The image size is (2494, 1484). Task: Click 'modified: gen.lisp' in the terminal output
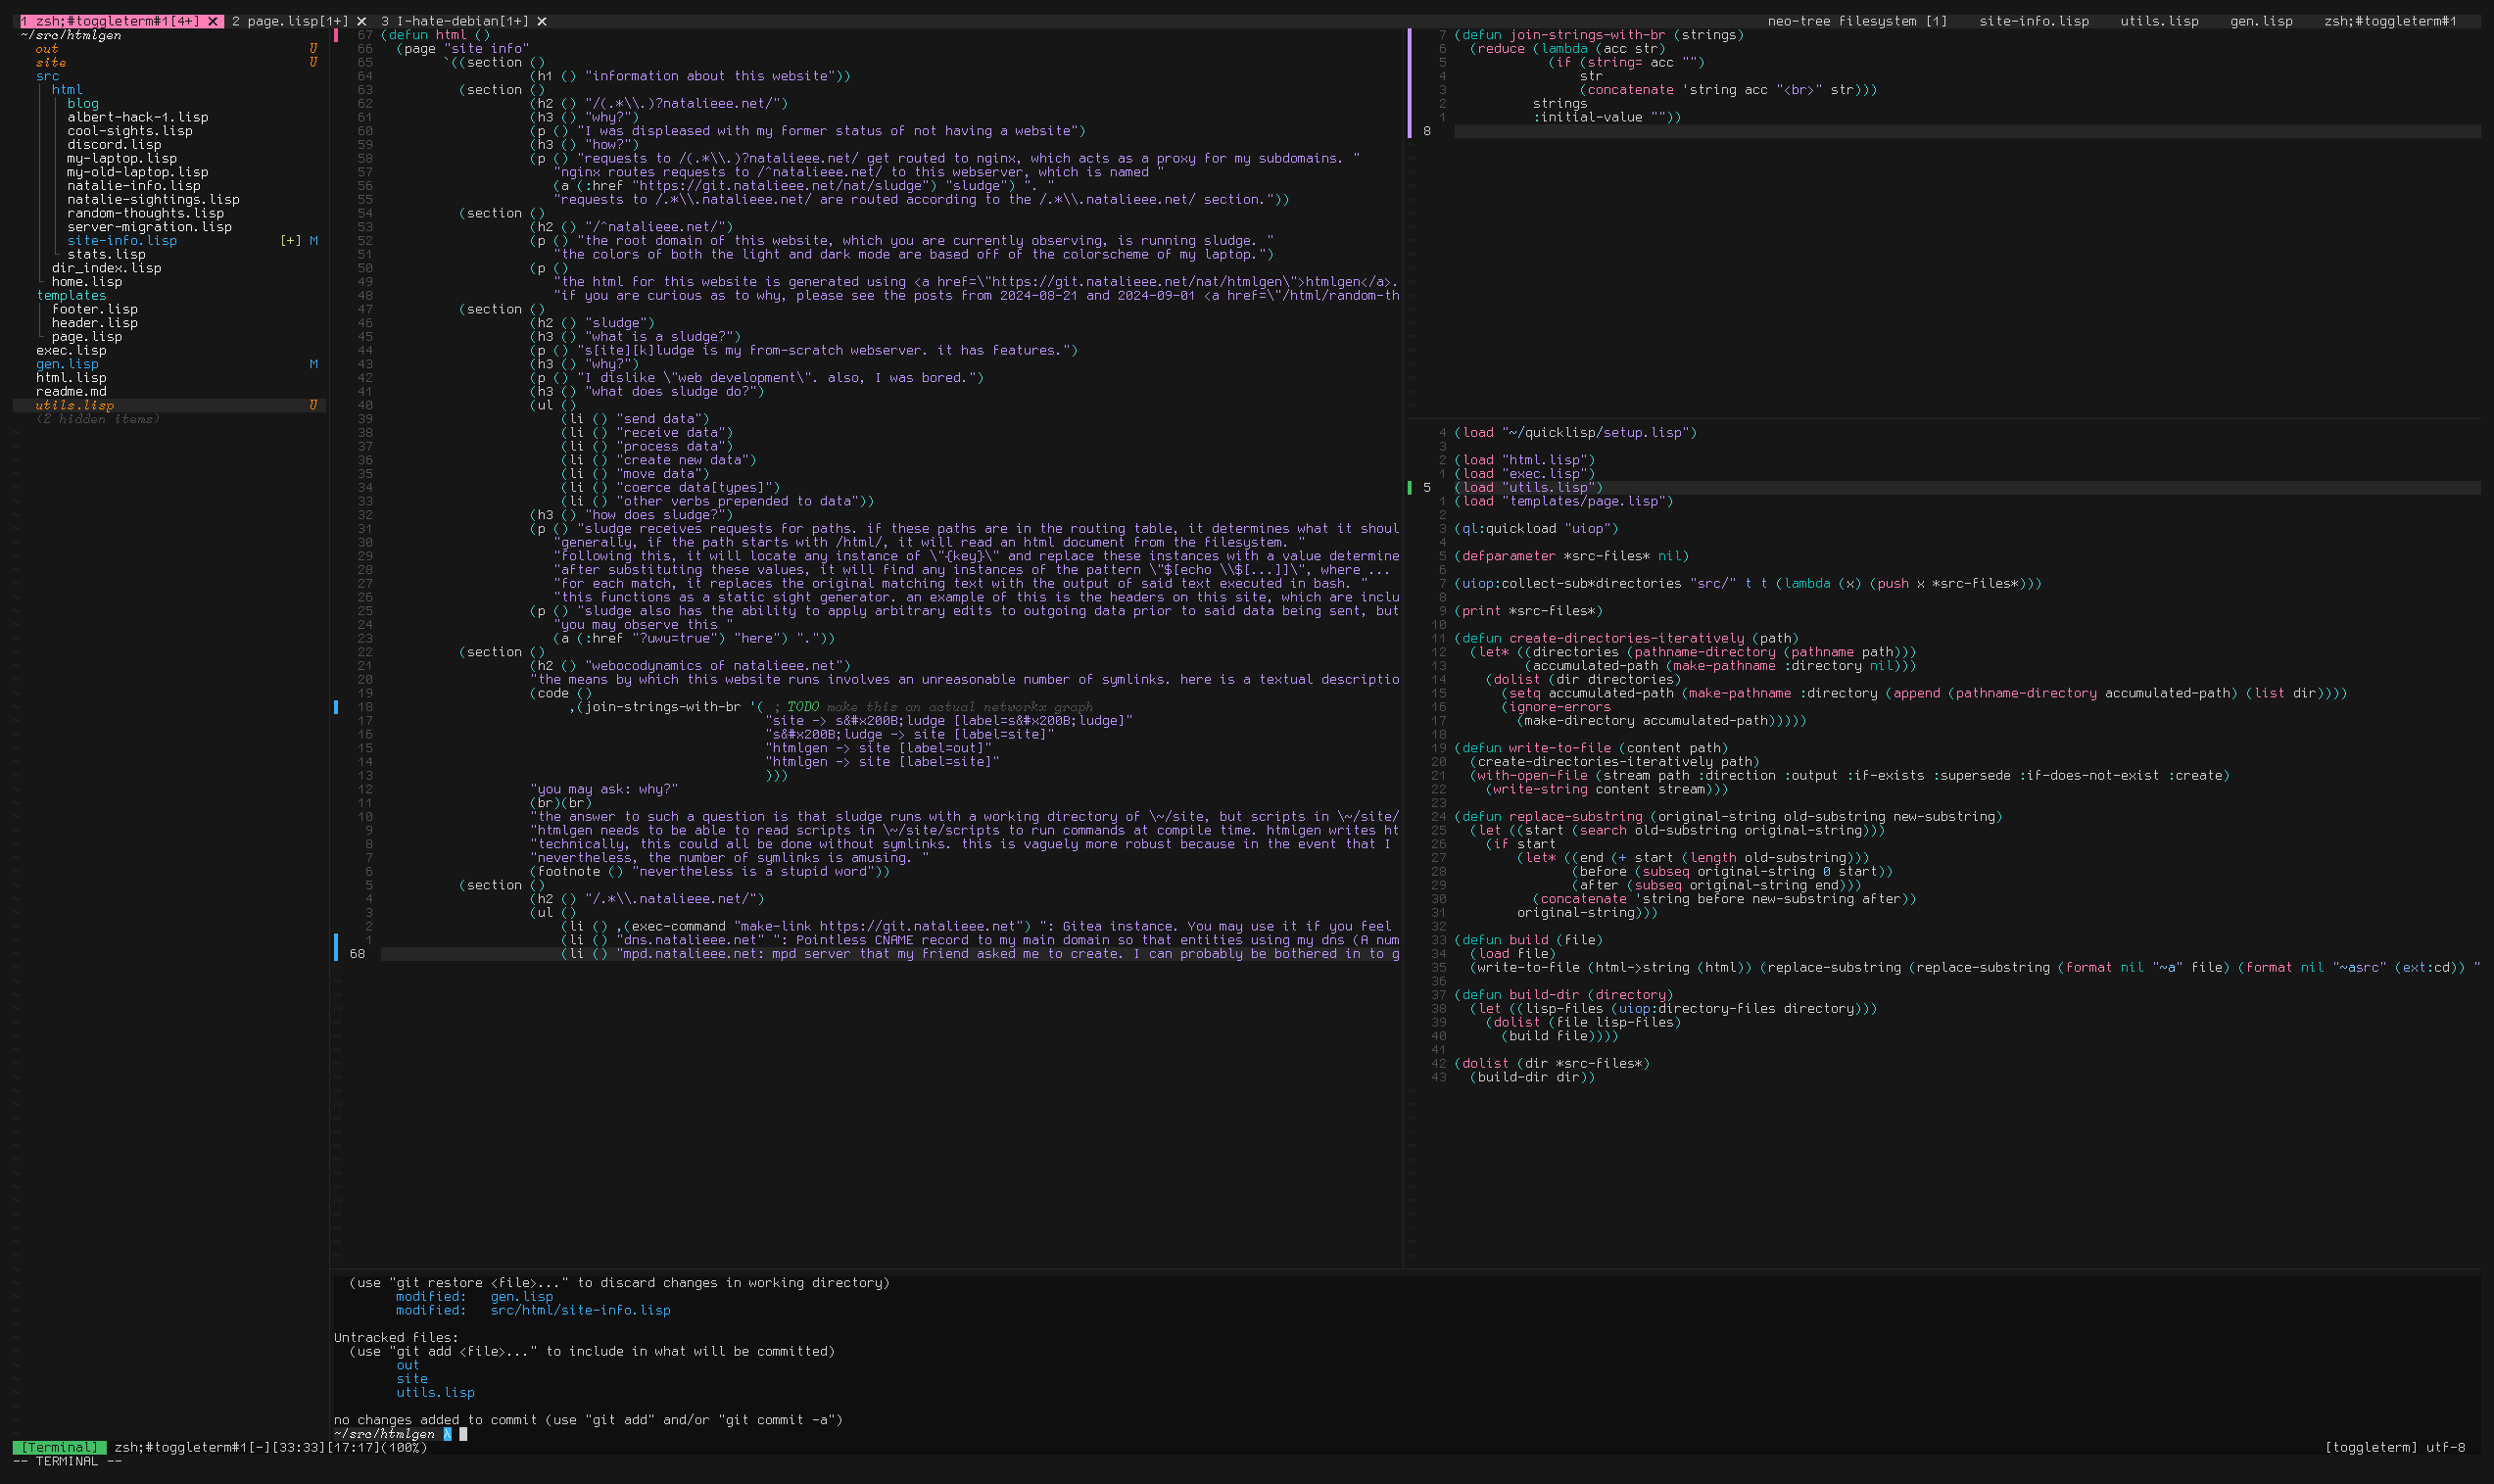coord(474,1297)
